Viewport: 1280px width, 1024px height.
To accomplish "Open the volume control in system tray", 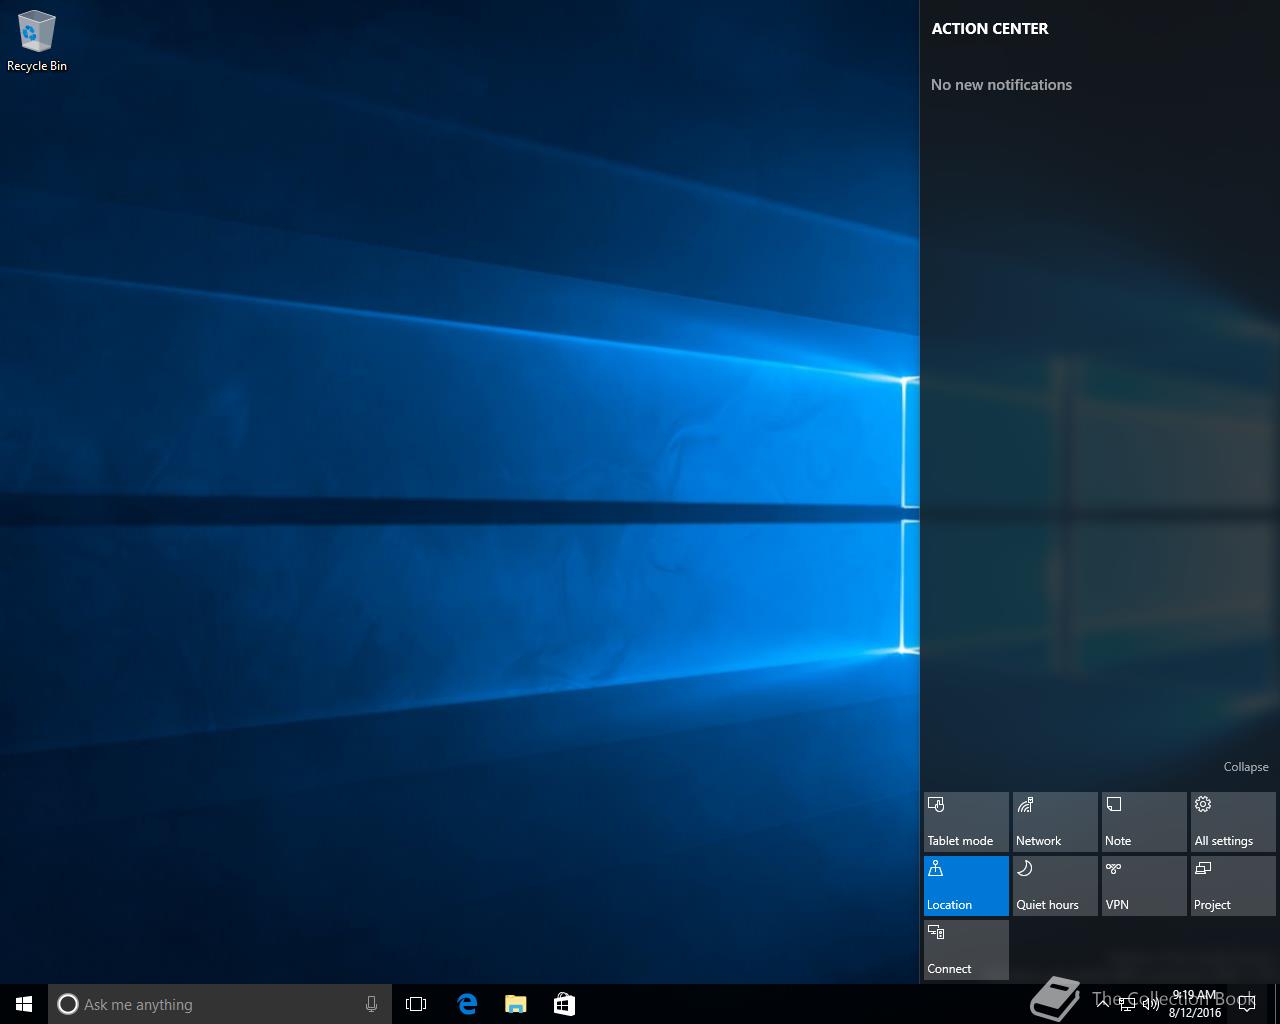I will (x=1151, y=1004).
